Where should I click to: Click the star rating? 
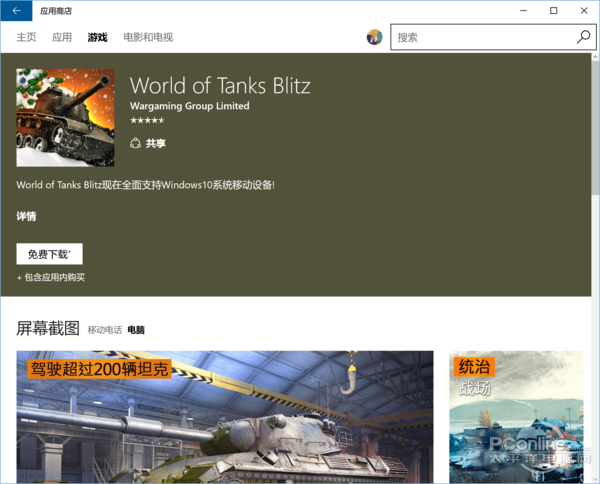[x=147, y=121]
